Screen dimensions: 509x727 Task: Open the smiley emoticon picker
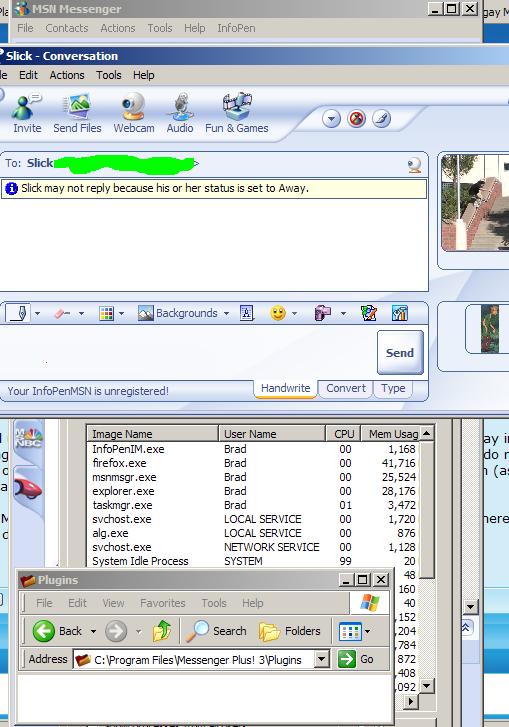(x=278, y=313)
